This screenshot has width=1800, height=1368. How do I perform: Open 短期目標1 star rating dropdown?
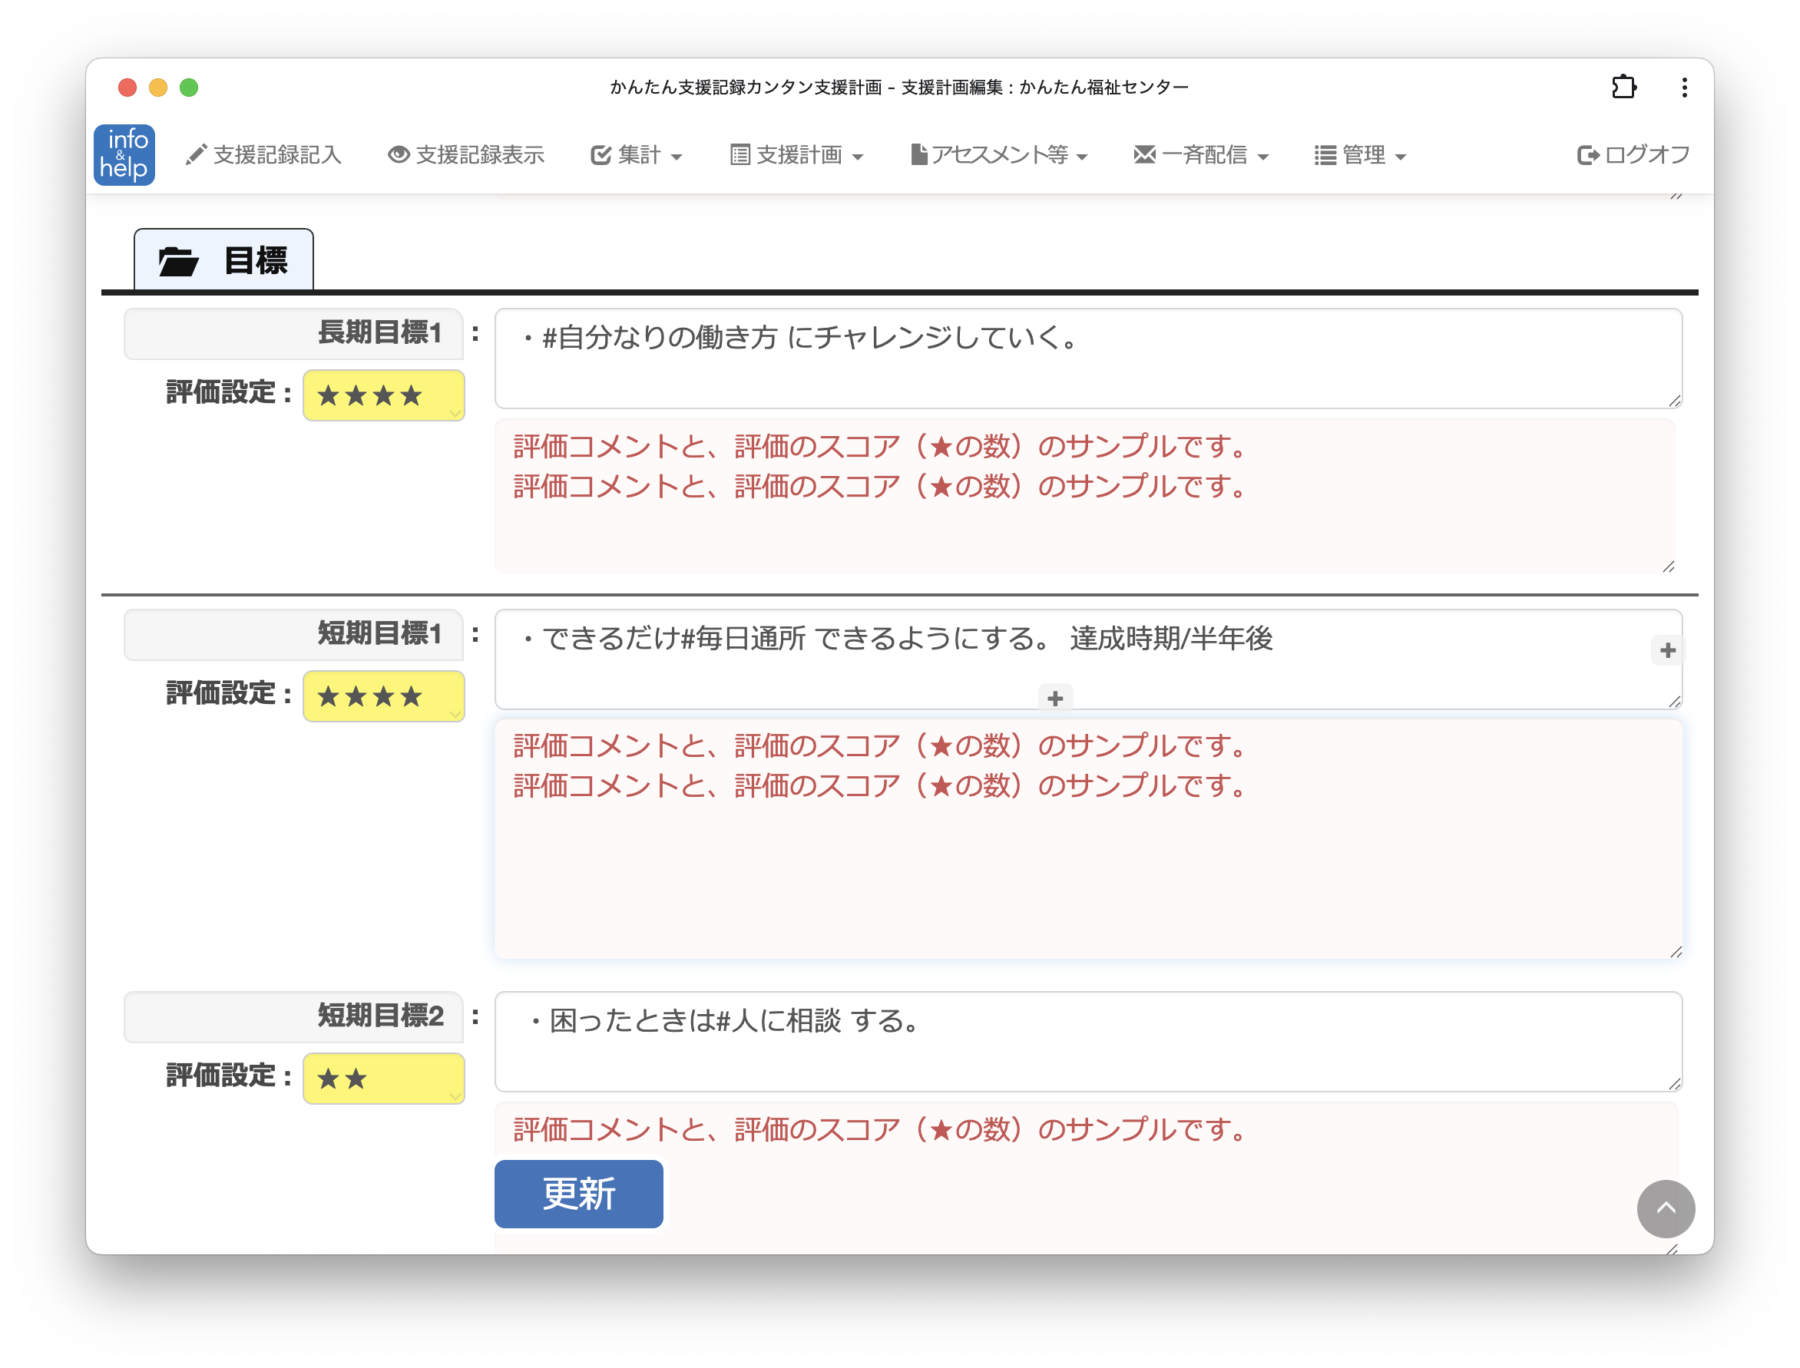[384, 696]
